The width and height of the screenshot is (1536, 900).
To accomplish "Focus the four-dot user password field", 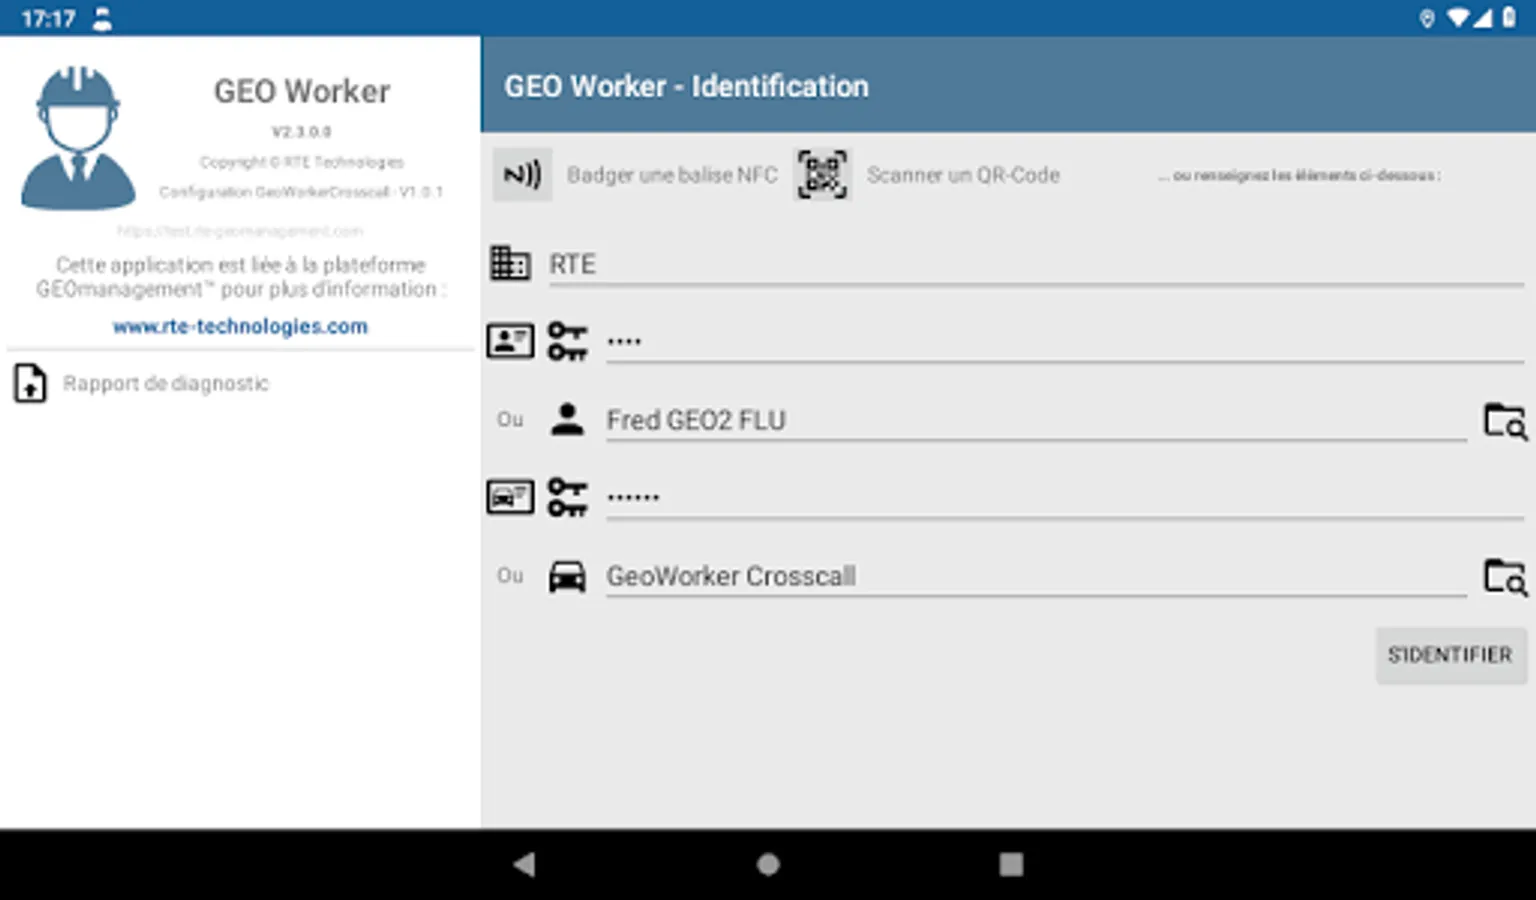I will coord(1065,342).
